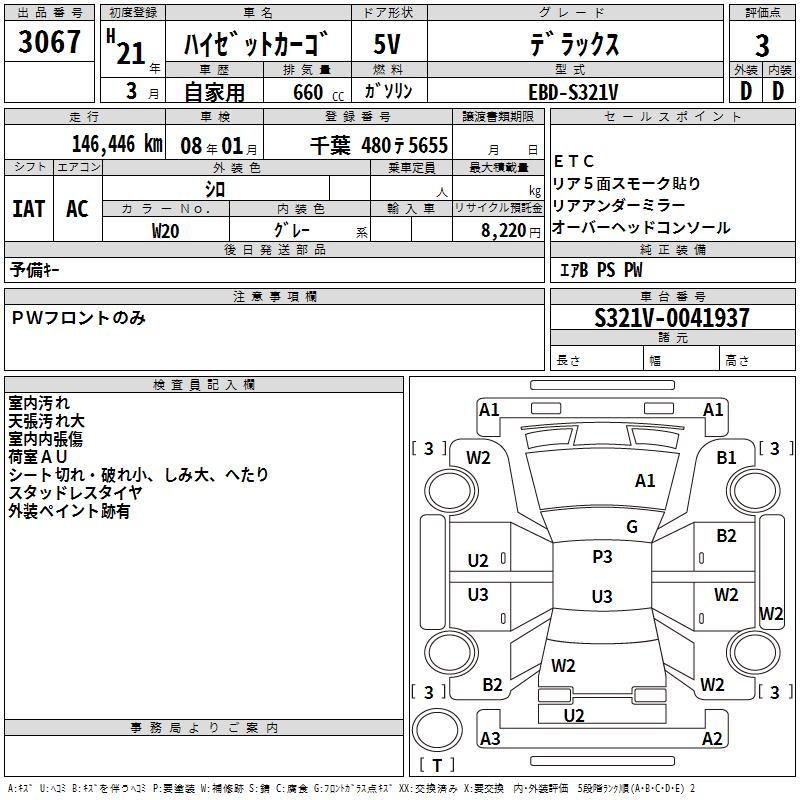Click the IAT shift type cell
Viewport: 800px width, 800px height.
click(x=28, y=209)
